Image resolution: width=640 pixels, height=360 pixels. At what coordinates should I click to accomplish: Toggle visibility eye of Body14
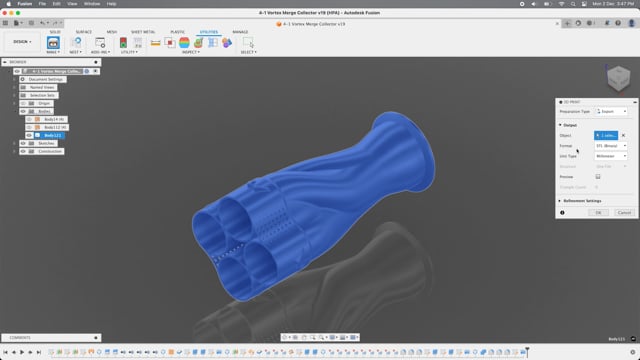(x=29, y=119)
